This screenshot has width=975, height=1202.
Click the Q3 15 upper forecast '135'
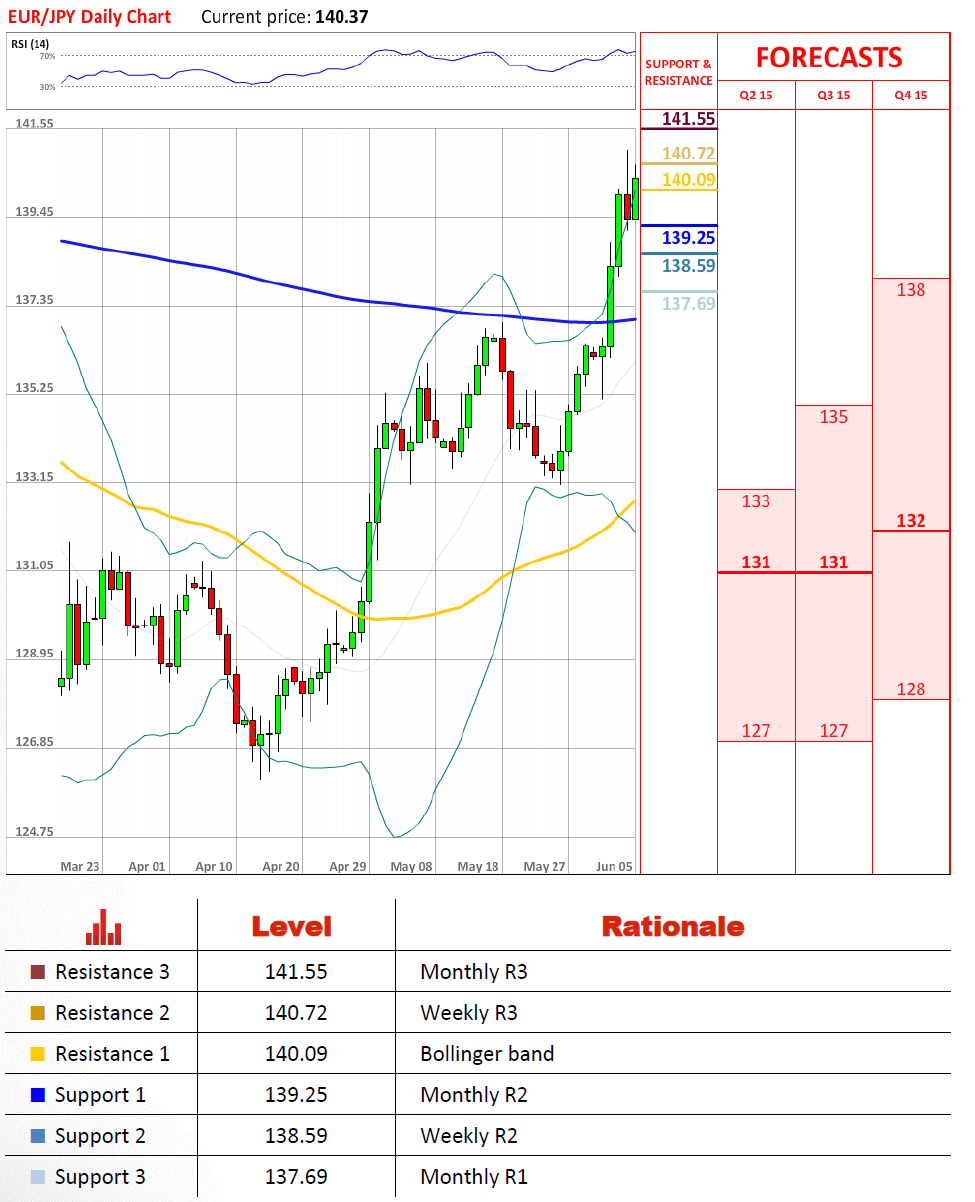834,417
